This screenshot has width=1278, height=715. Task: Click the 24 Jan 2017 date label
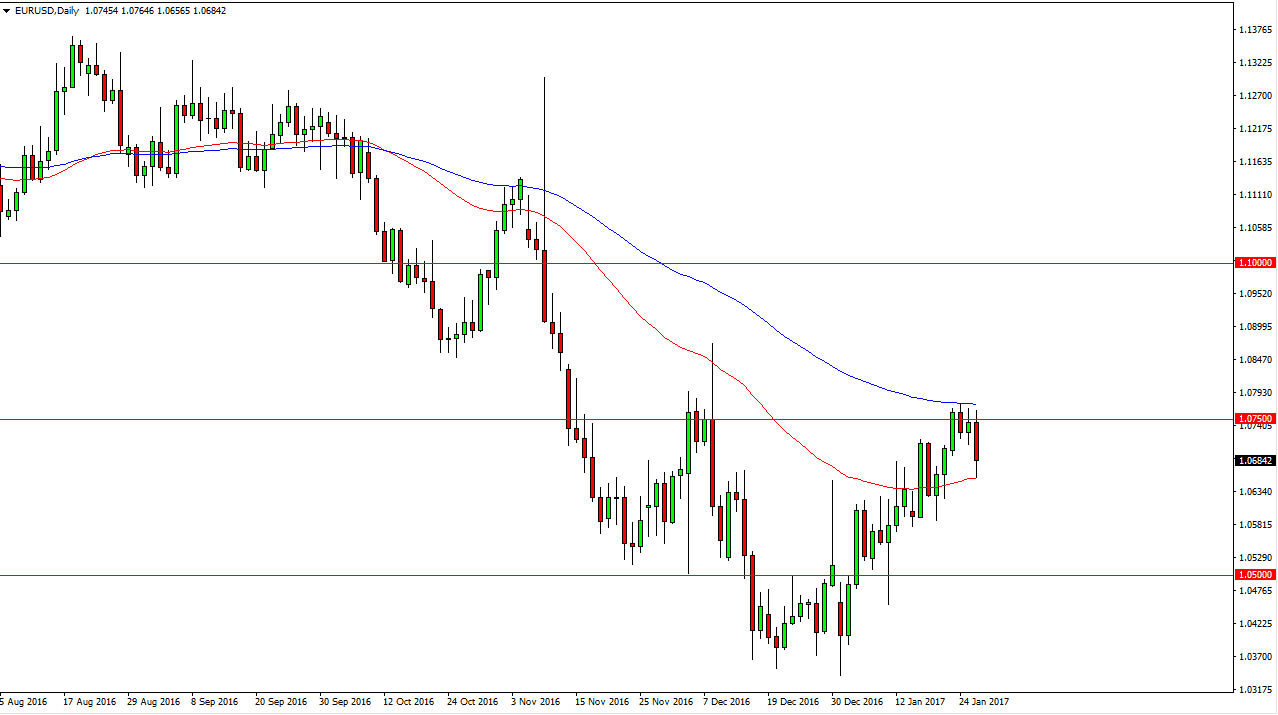pyautogui.click(x=985, y=701)
